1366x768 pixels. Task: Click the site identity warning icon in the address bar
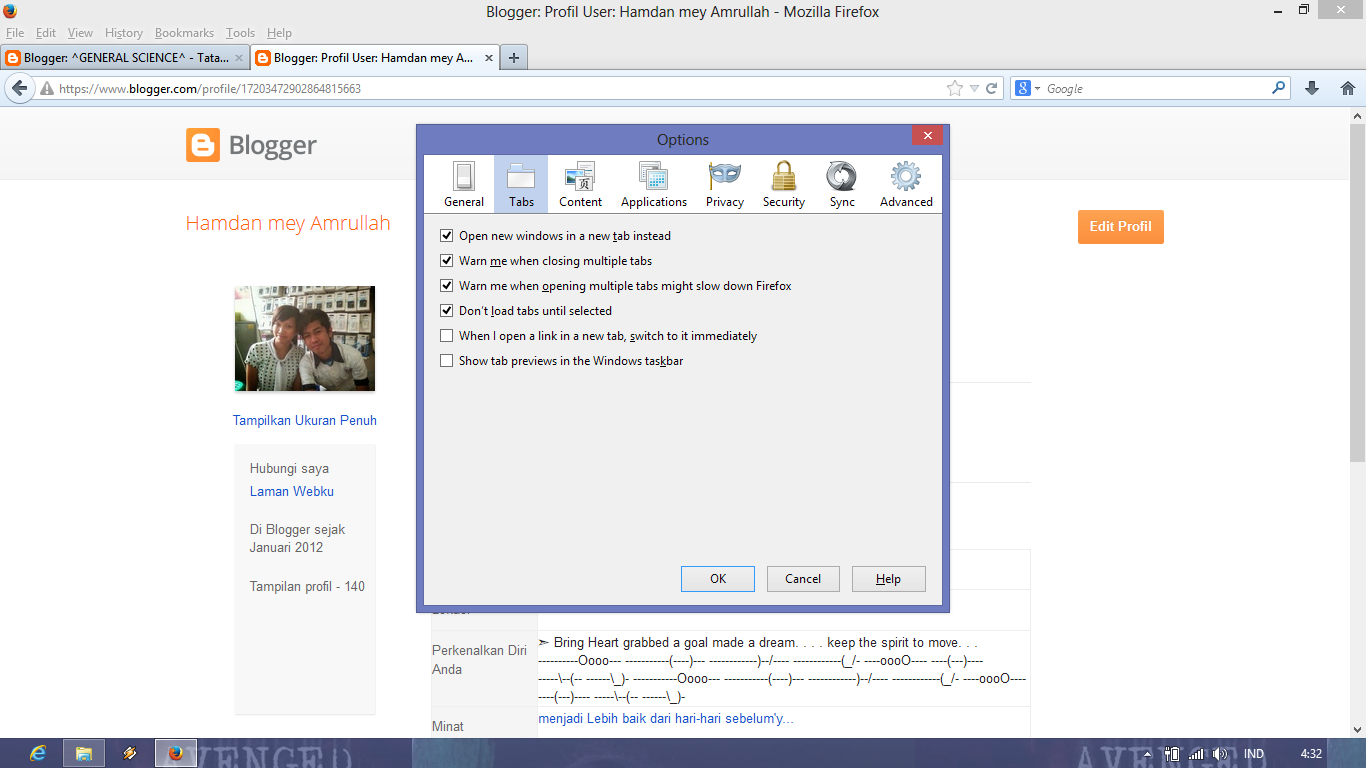pos(47,89)
